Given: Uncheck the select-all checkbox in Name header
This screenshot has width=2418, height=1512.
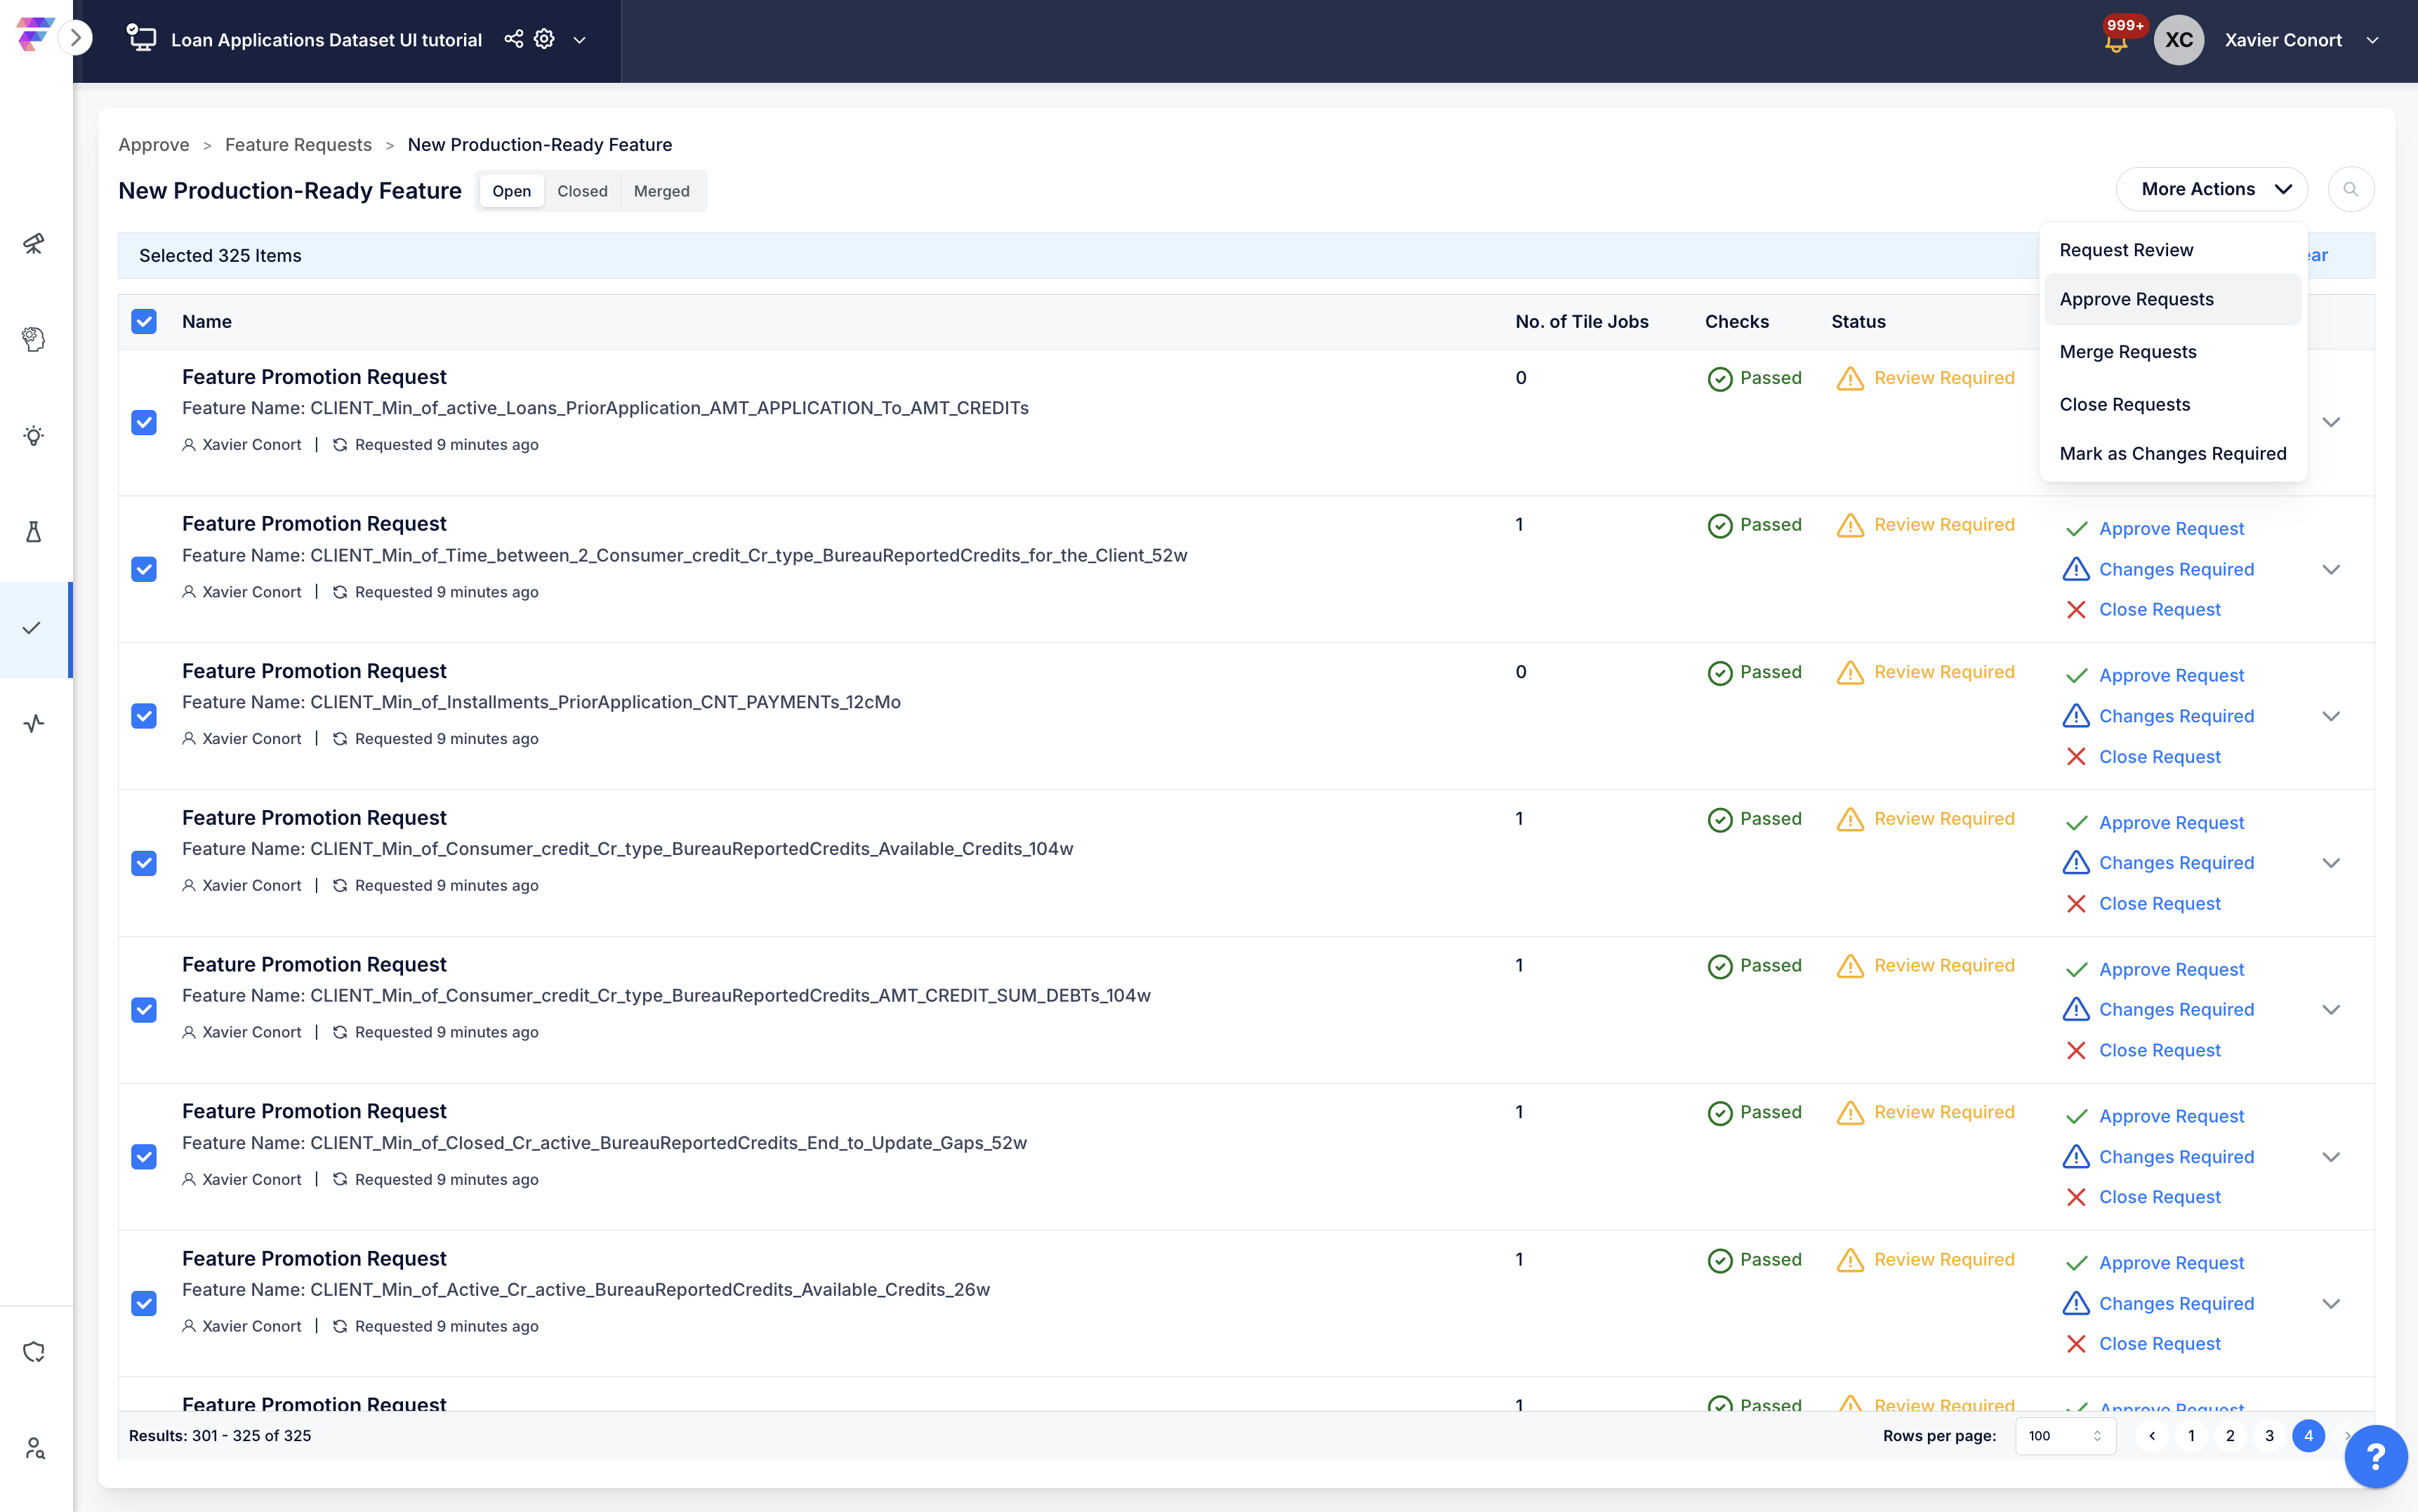Looking at the screenshot, I should coord(144,322).
